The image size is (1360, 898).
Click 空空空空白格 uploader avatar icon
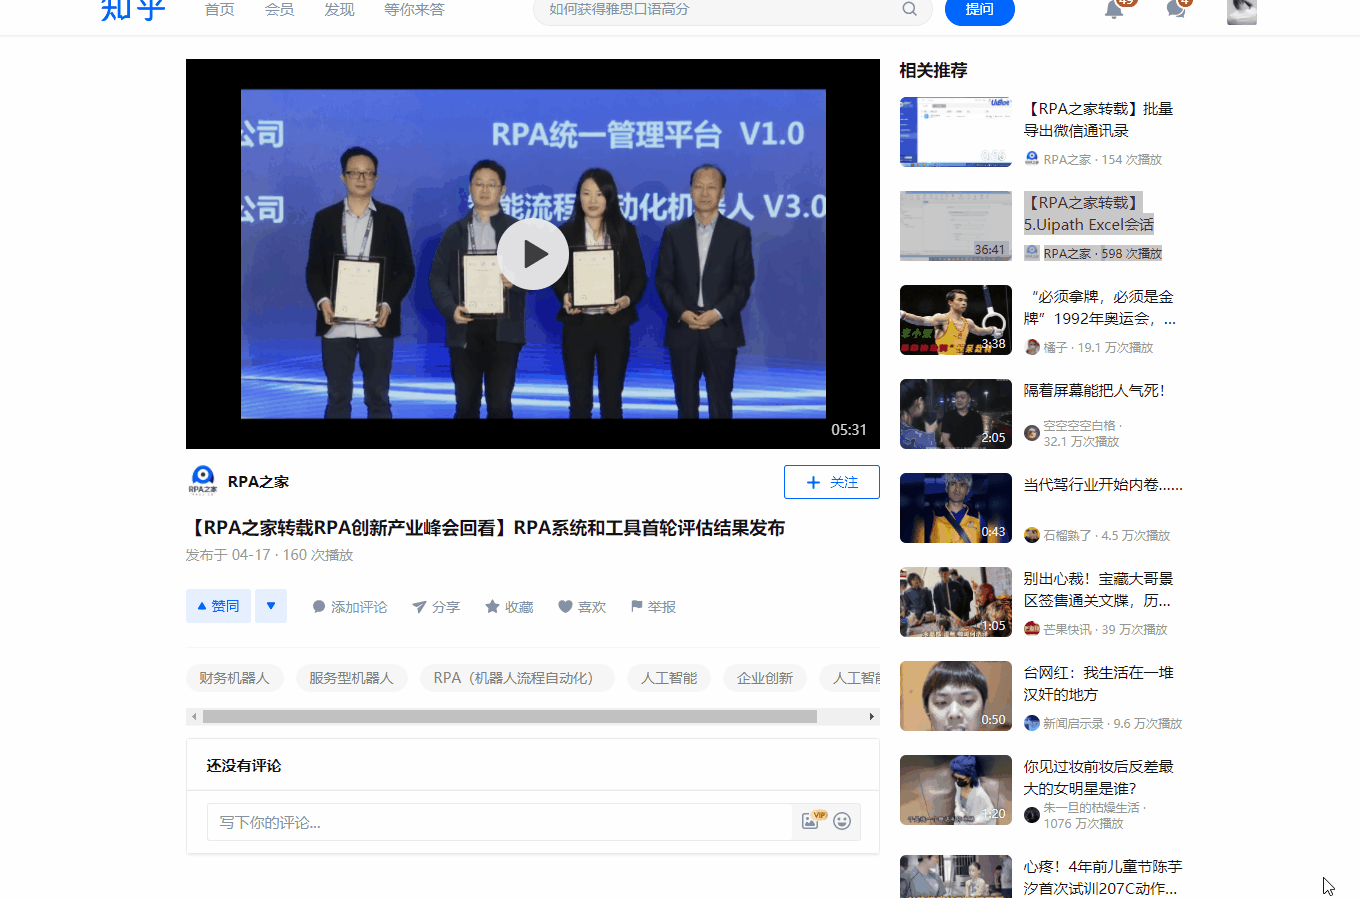point(1032,433)
